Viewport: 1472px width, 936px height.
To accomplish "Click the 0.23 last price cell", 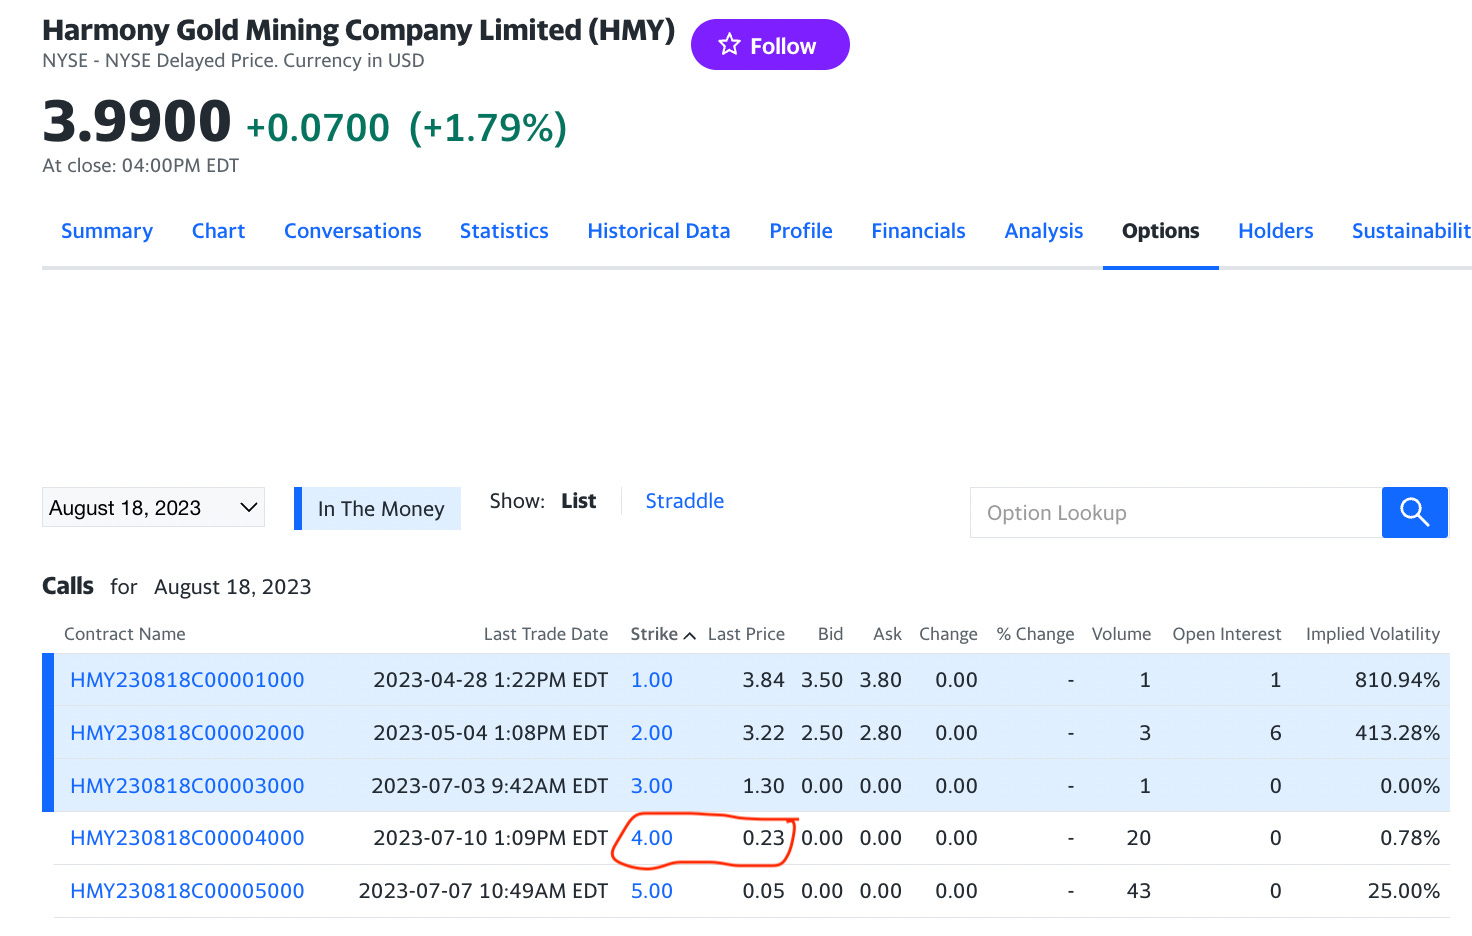I will click(x=763, y=838).
